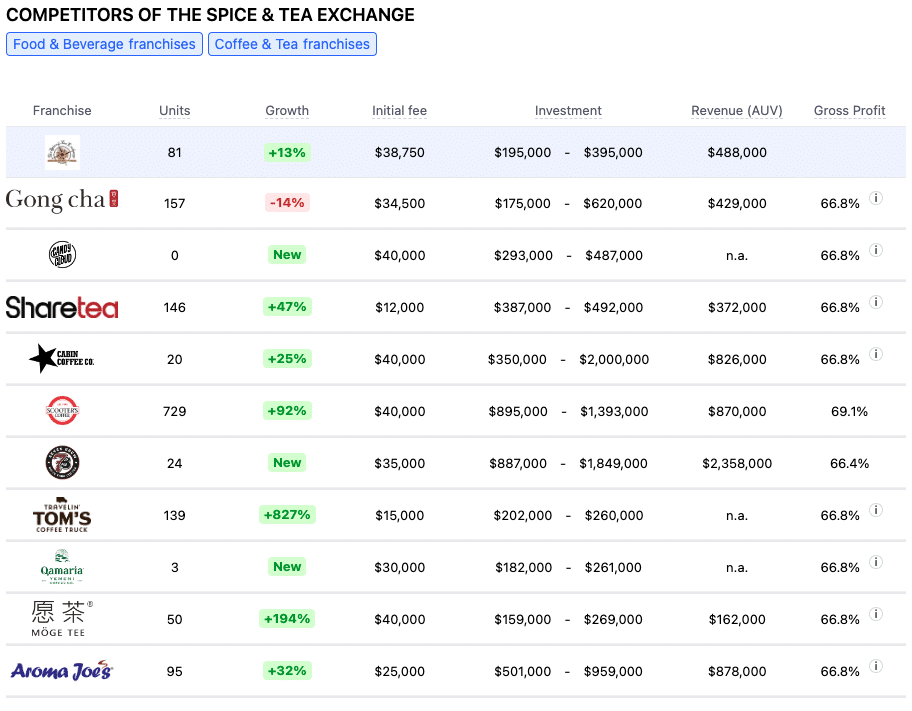Open the Aroma Joe's franchise logo

point(62,670)
